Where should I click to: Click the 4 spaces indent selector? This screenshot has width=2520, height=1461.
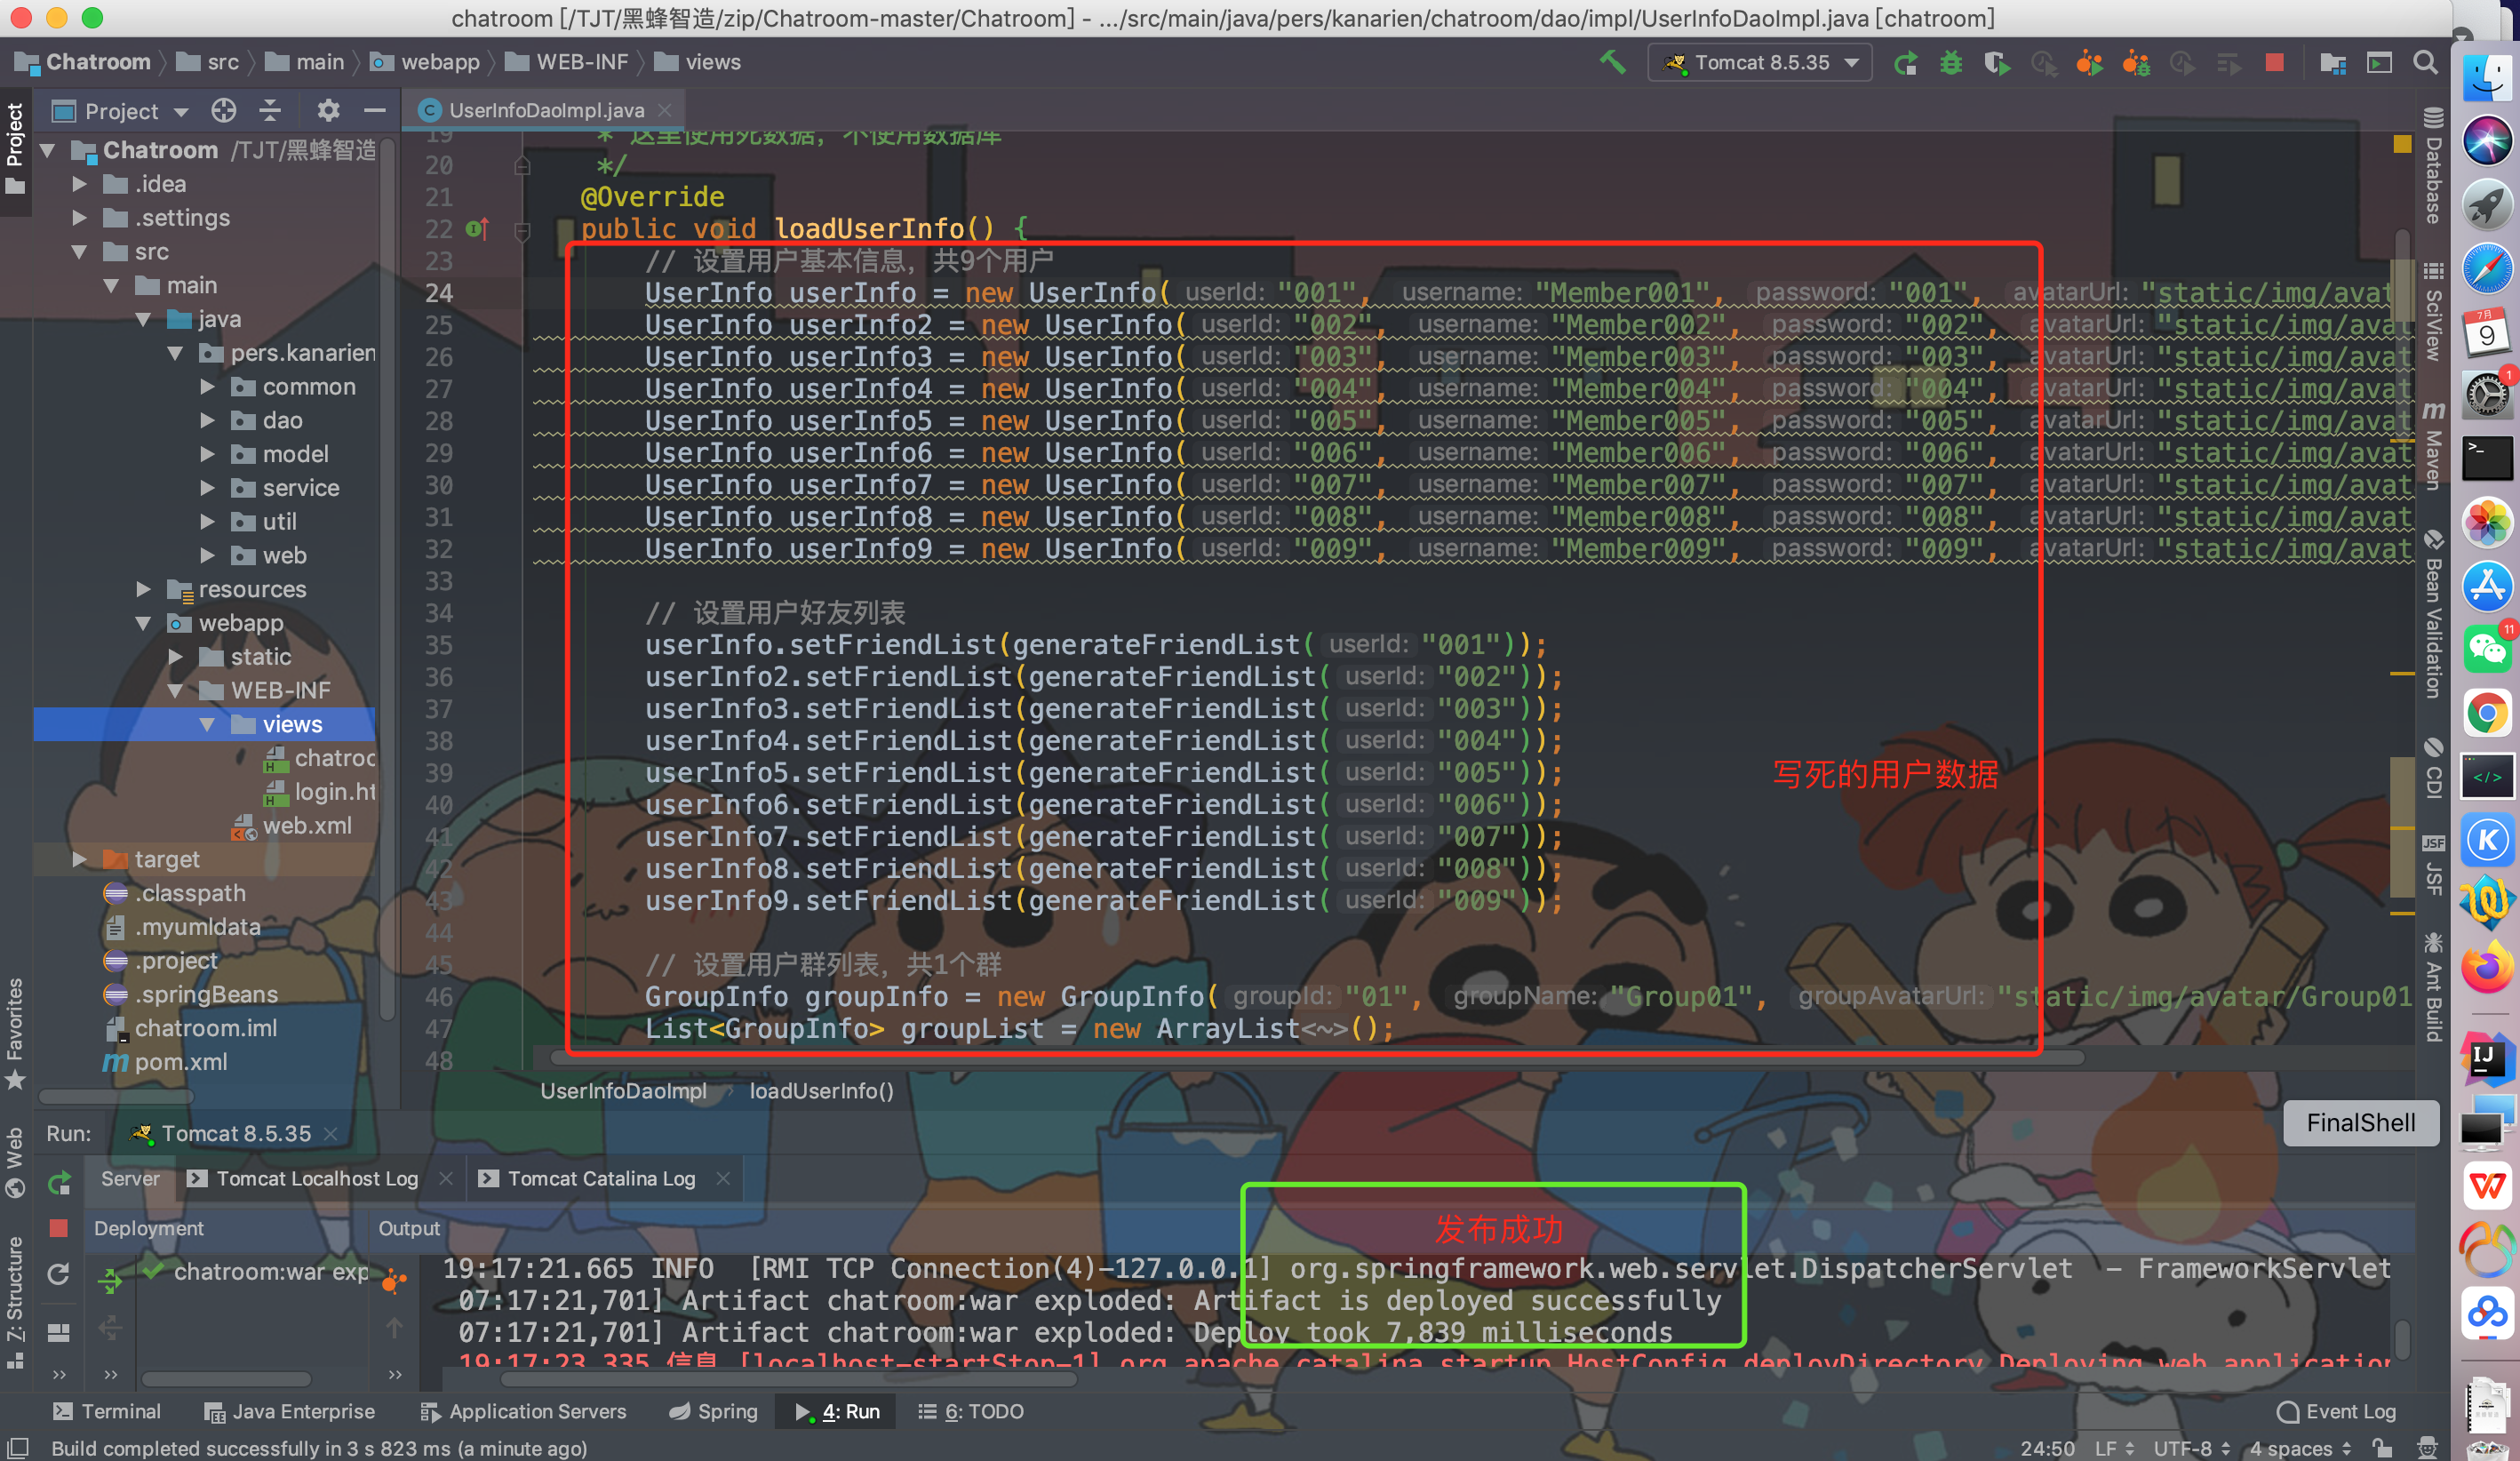2299,1448
